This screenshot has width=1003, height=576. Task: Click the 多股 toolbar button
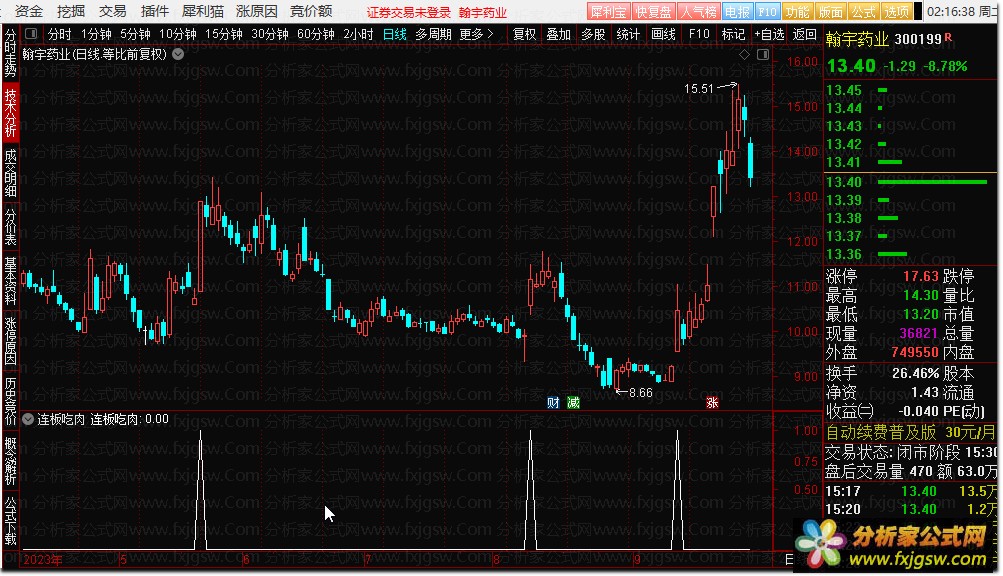click(593, 34)
